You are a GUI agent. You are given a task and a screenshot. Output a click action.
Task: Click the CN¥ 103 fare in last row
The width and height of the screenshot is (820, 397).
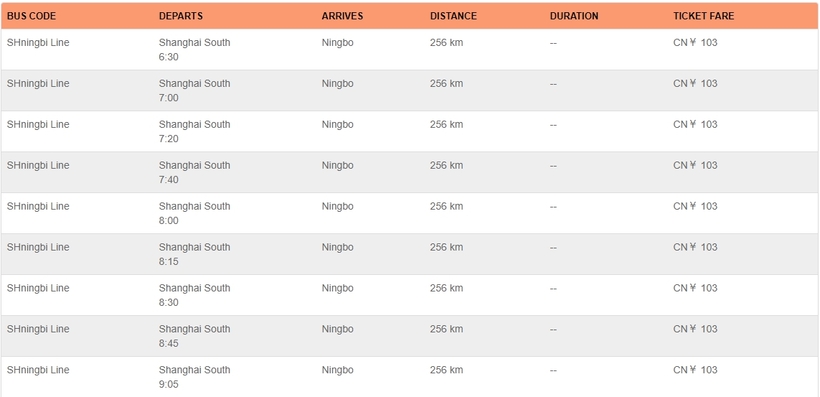695,370
